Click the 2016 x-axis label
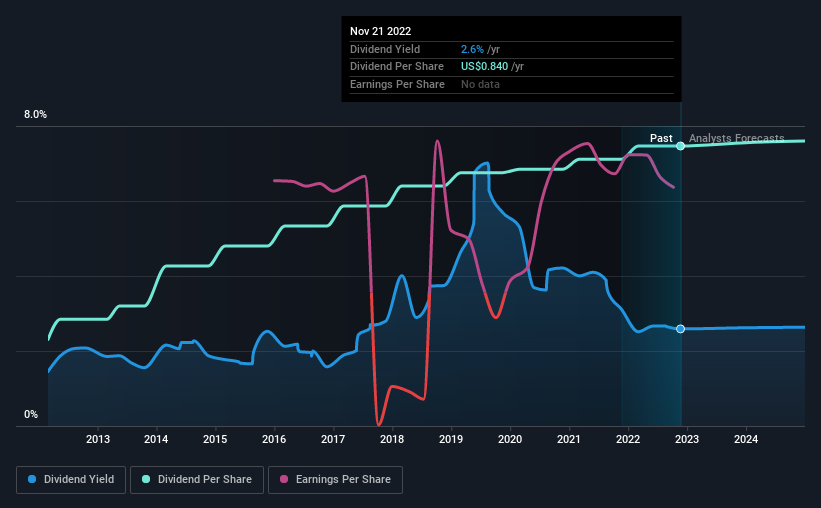821x508 pixels. pos(274,439)
